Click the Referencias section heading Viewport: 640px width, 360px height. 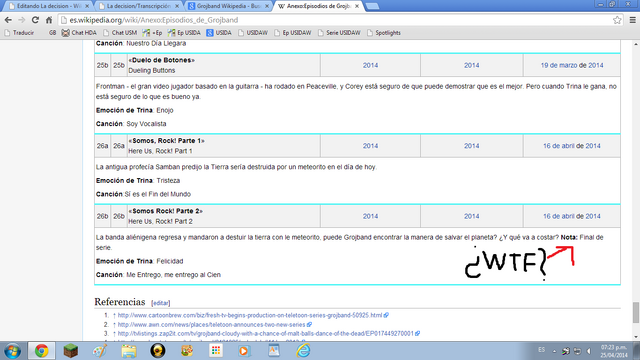point(120,302)
